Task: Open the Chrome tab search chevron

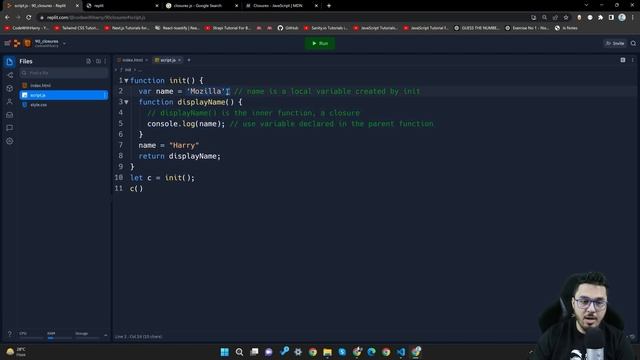Action: [x=586, y=5]
